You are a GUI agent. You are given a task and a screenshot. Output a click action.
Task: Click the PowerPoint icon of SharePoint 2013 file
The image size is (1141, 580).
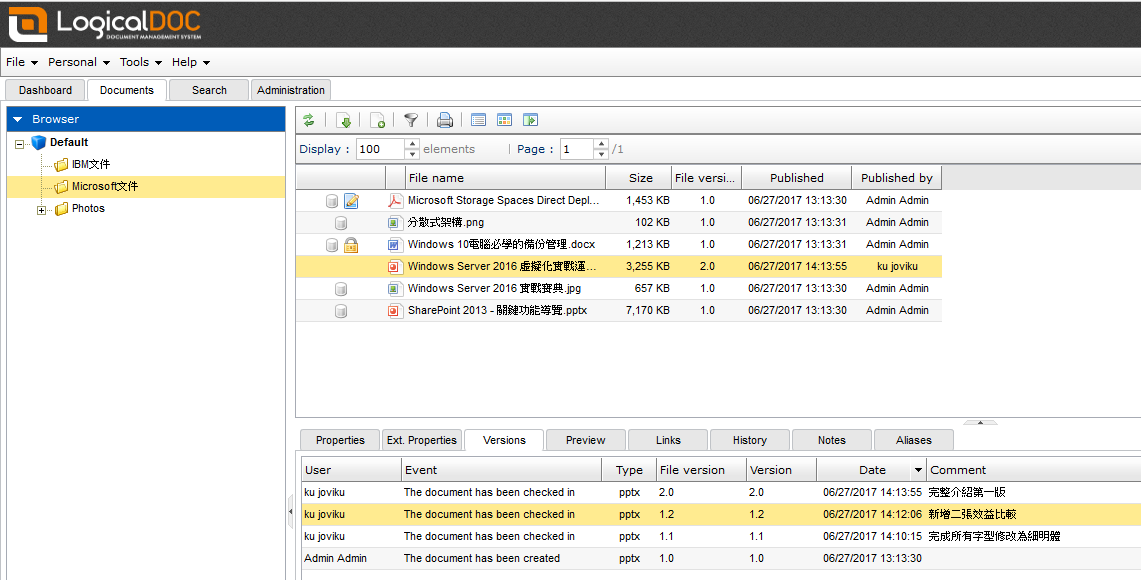coord(395,311)
